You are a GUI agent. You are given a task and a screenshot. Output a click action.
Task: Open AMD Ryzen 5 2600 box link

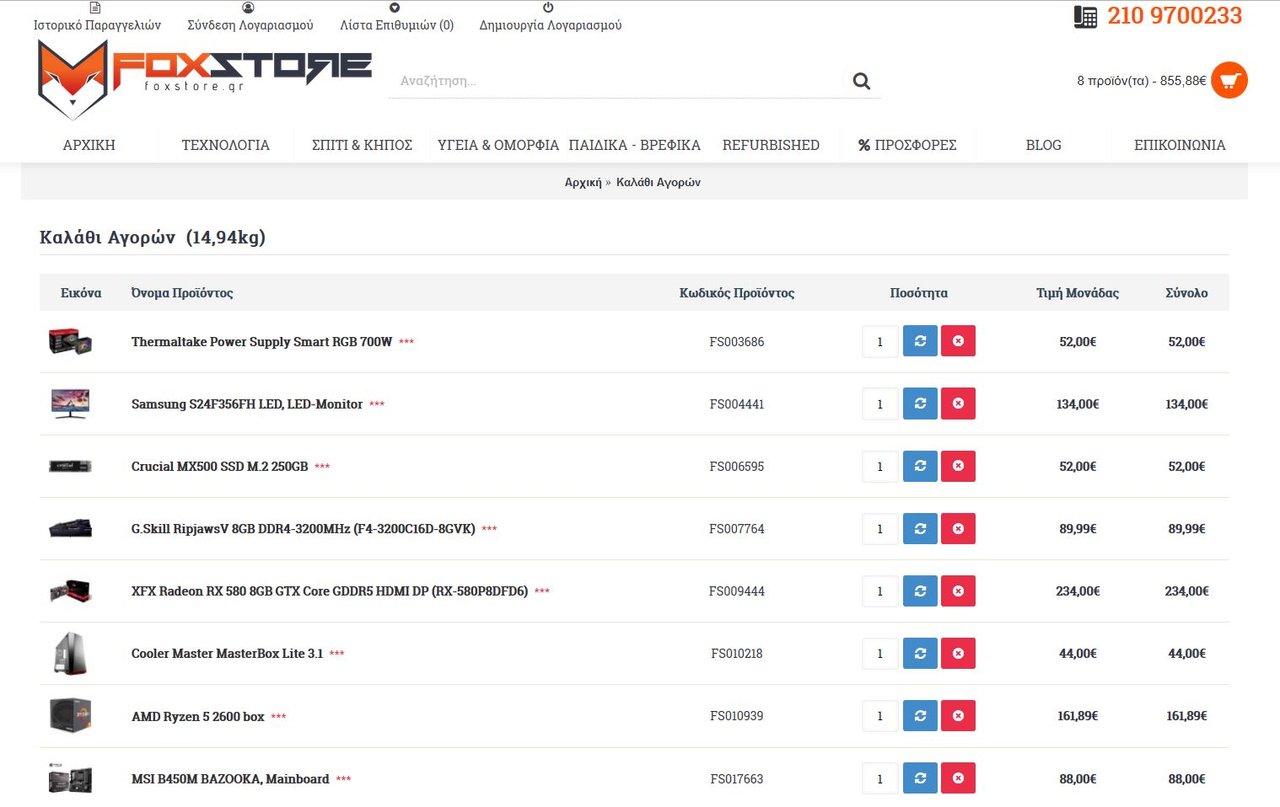[x=198, y=716]
